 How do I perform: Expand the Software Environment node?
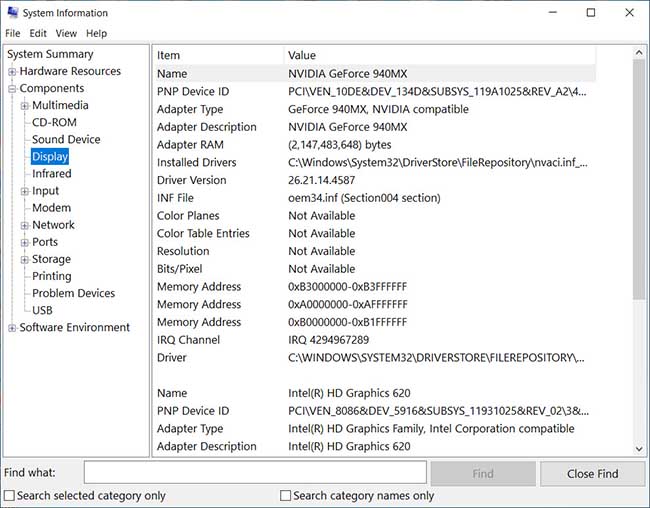pos(12,328)
